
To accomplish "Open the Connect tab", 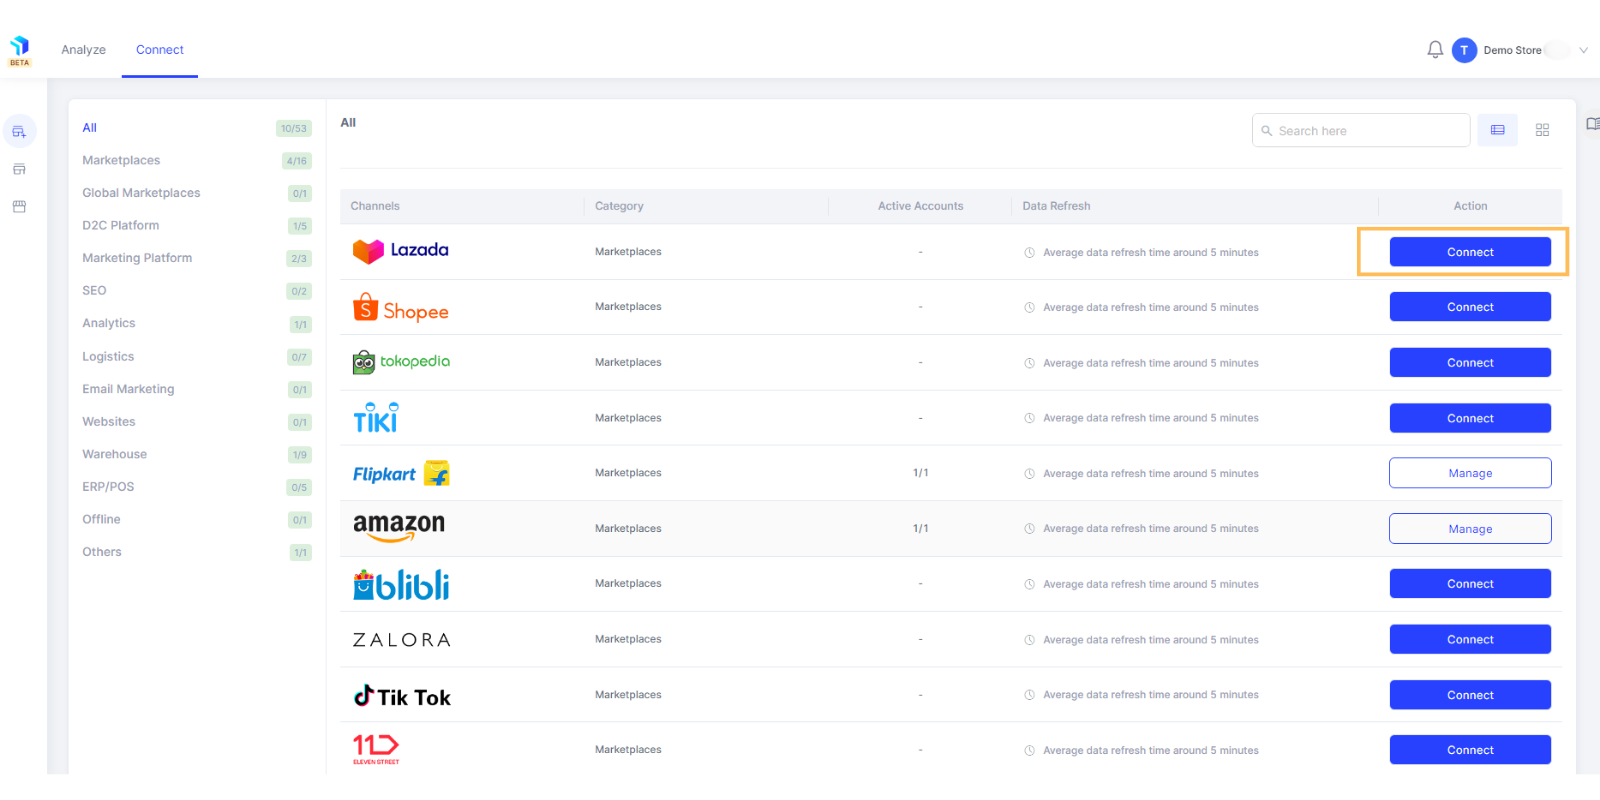I will tap(160, 50).
